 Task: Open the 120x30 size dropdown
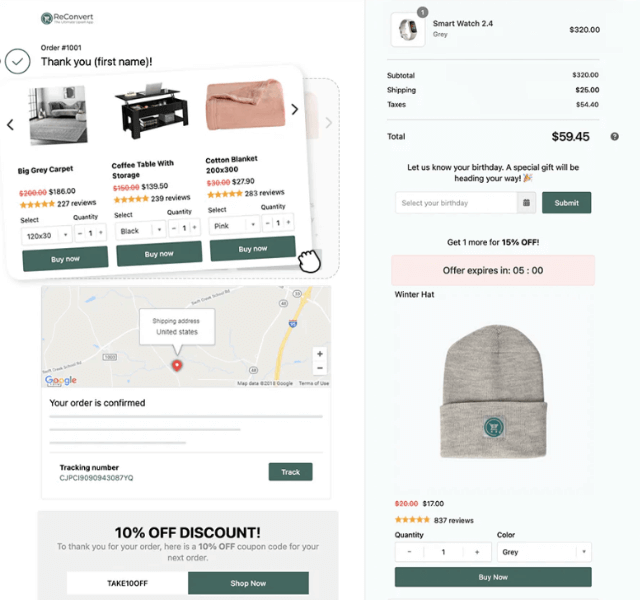[x=47, y=236]
